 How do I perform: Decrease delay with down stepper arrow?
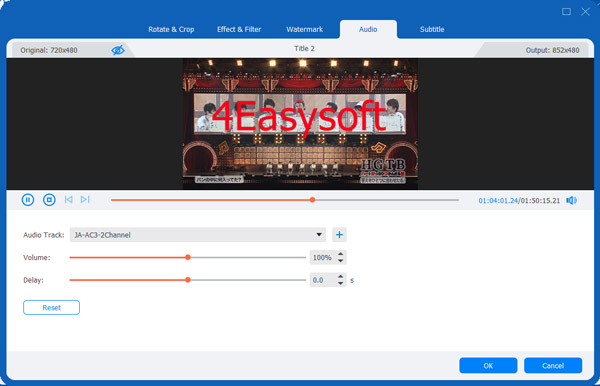click(341, 283)
